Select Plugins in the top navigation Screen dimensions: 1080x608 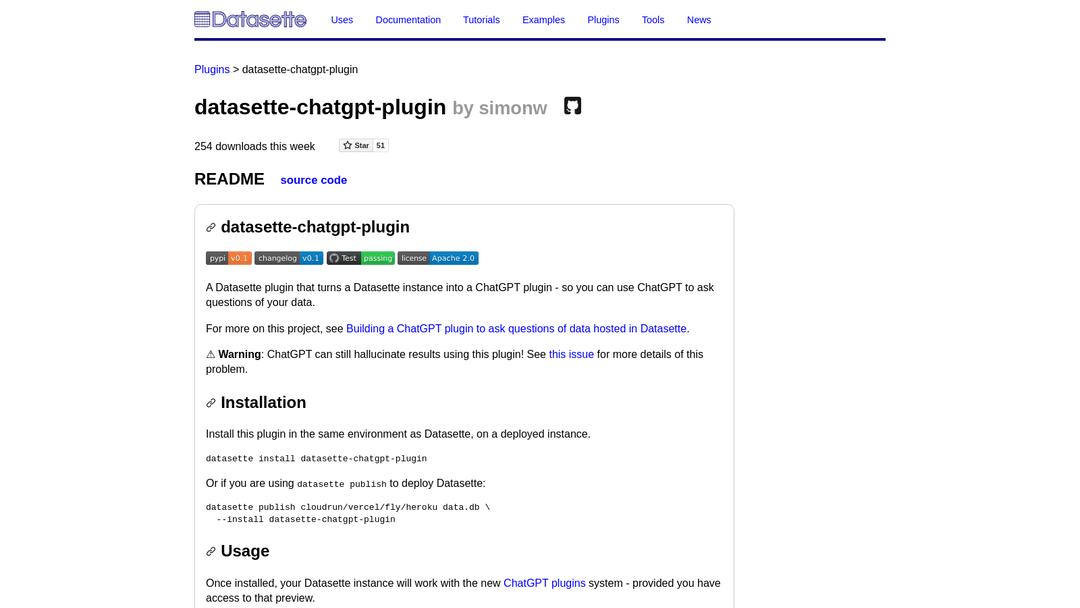click(x=603, y=20)
